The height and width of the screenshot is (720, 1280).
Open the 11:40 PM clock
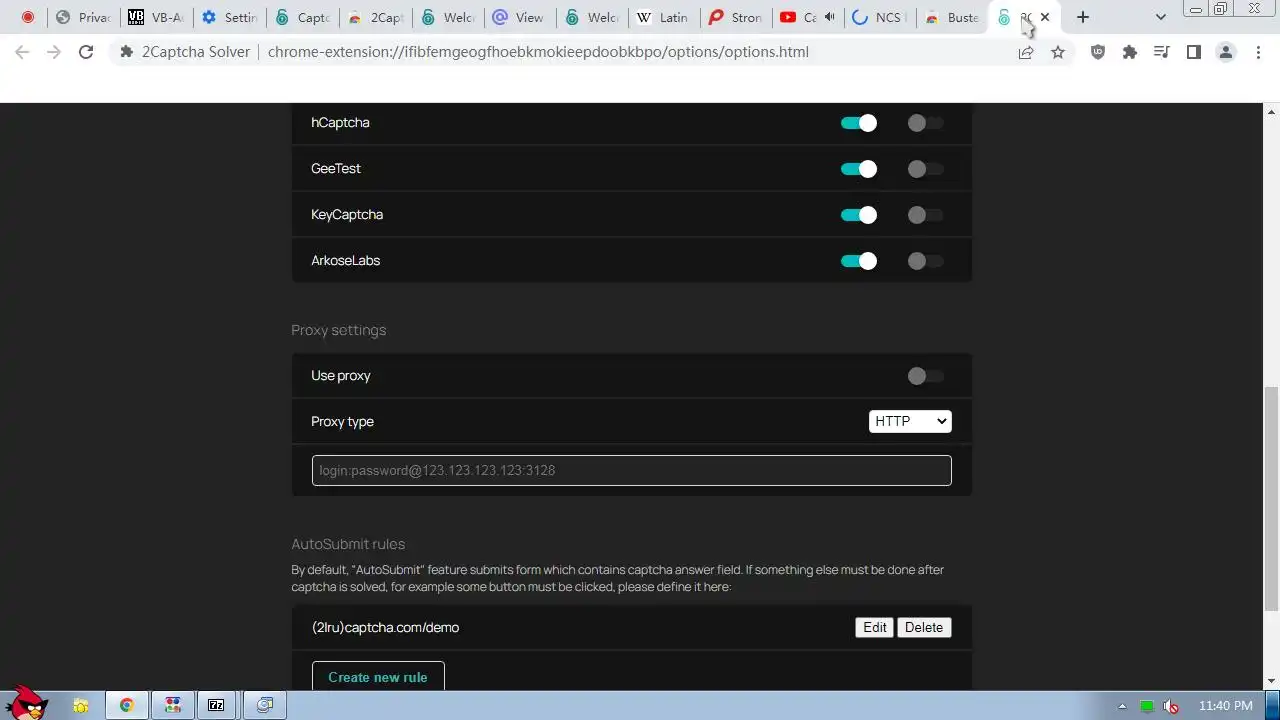[x=1225, y=706]
